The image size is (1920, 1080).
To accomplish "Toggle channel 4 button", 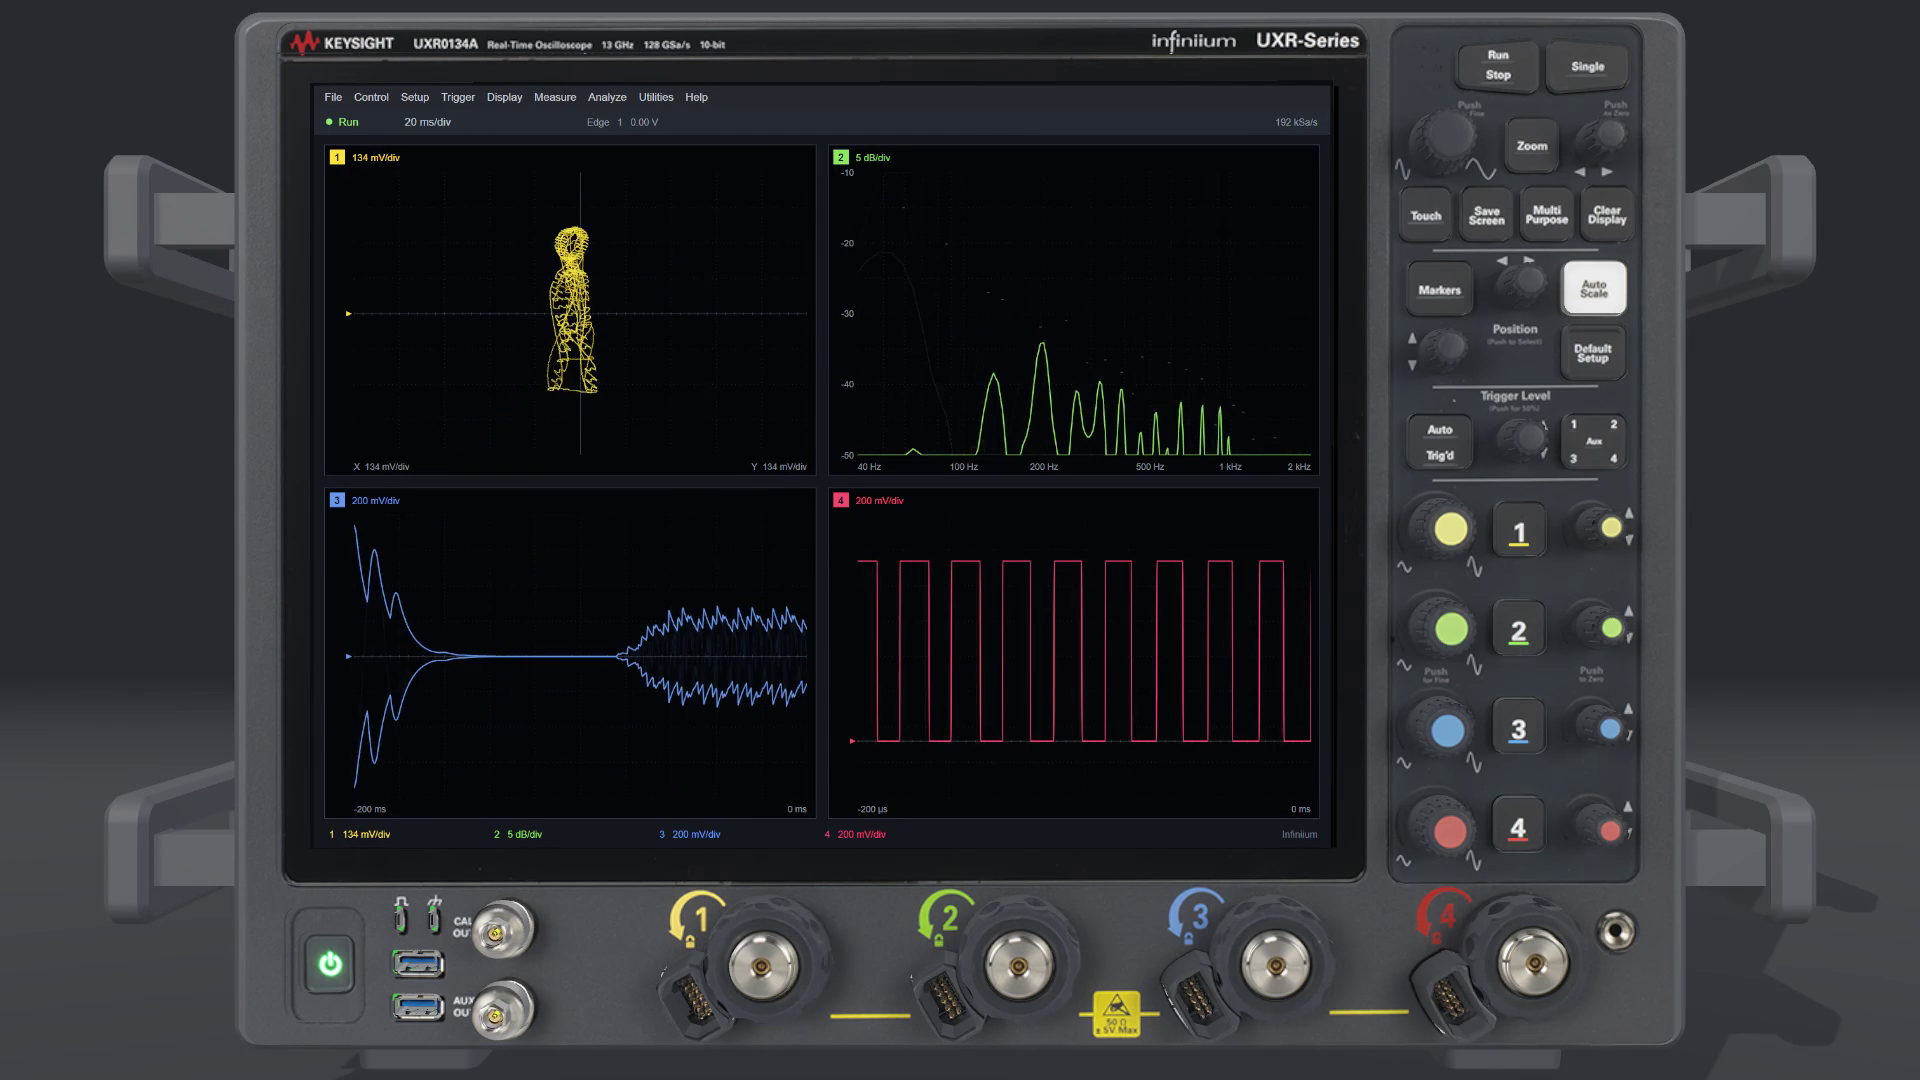I will [1518, 827].
